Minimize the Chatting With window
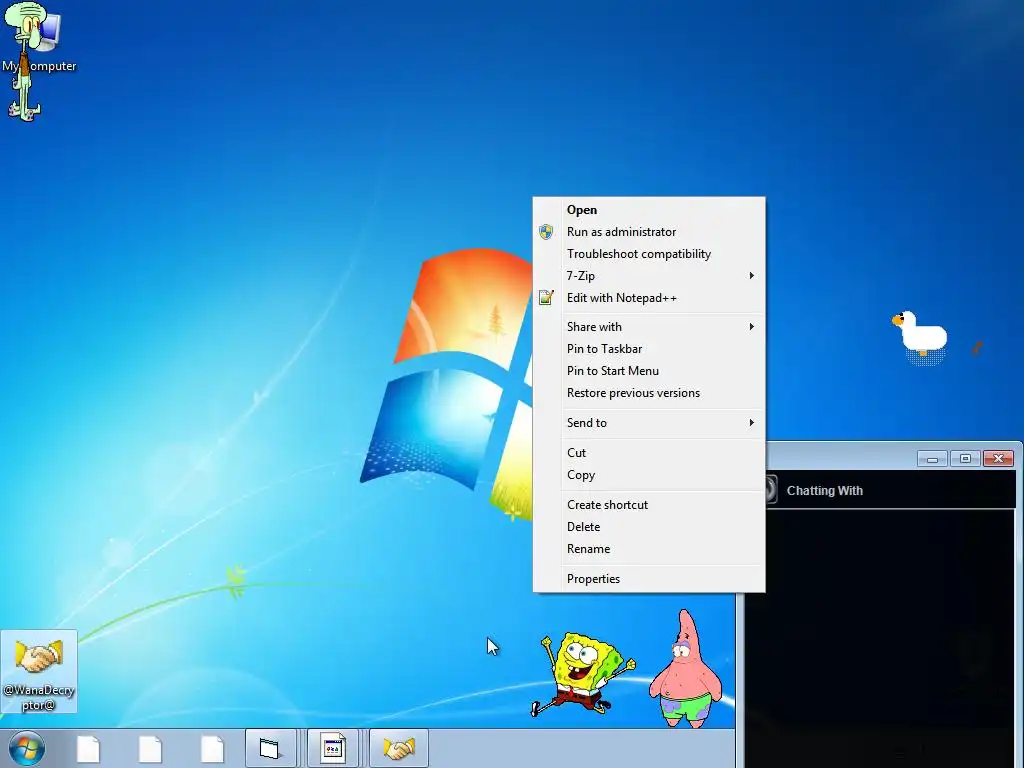The width and height of the screenshot is (1024, 768). 932,459
